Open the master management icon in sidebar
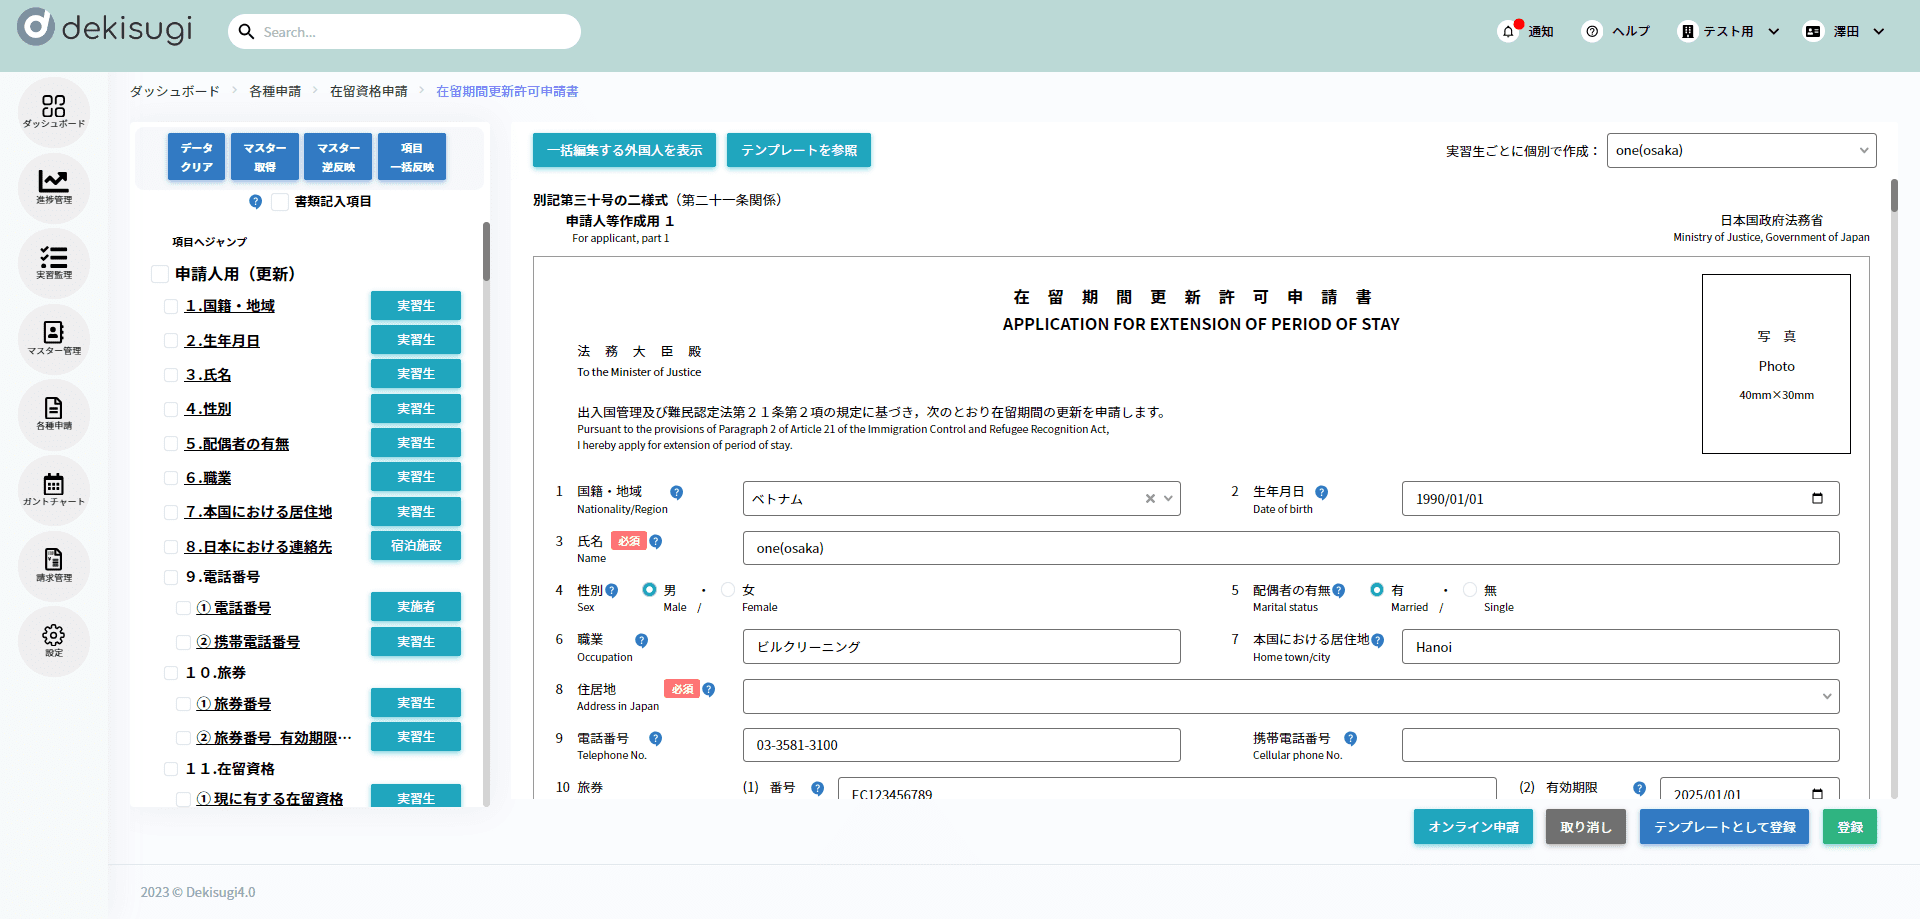Viewport: 1920px width, 919px height. pyautogui.click(x=54, y=337)
